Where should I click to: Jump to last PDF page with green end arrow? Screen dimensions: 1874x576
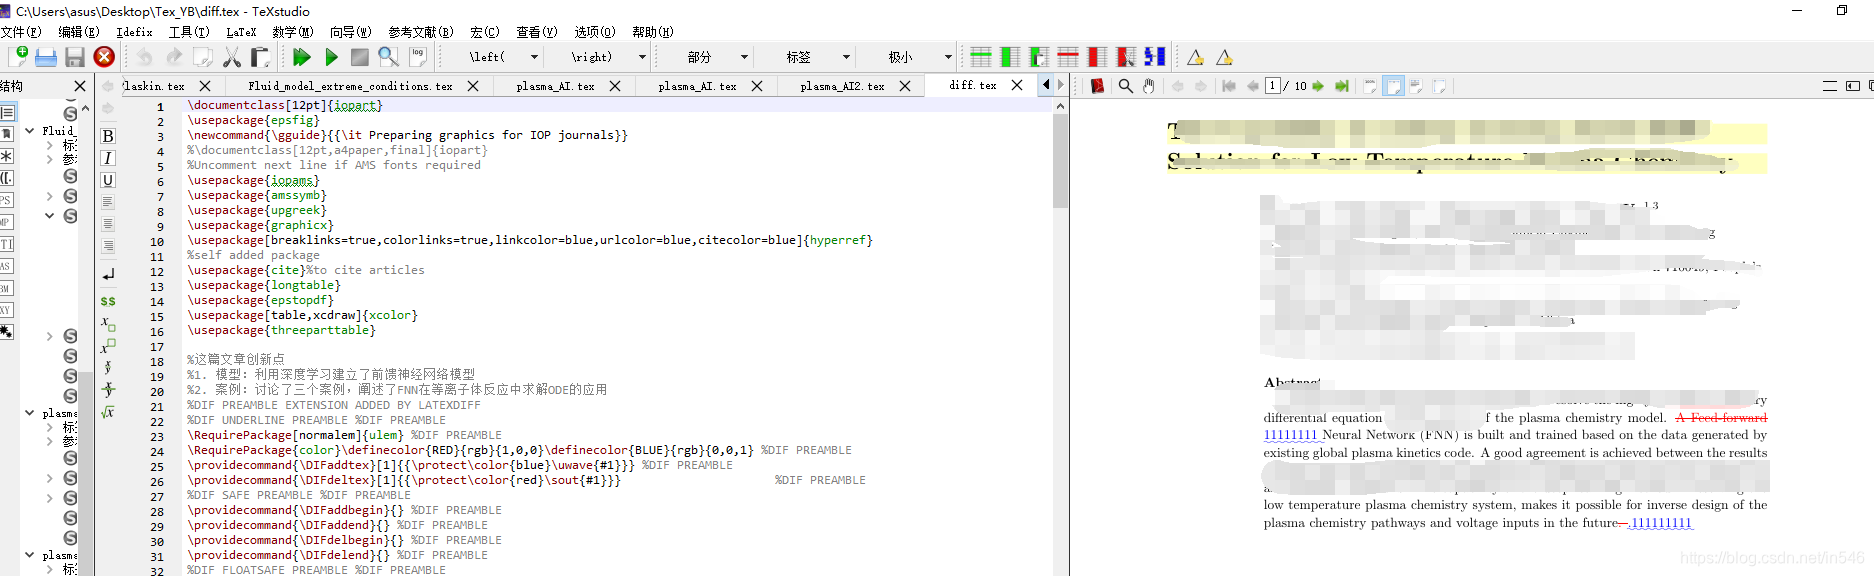1342,86
